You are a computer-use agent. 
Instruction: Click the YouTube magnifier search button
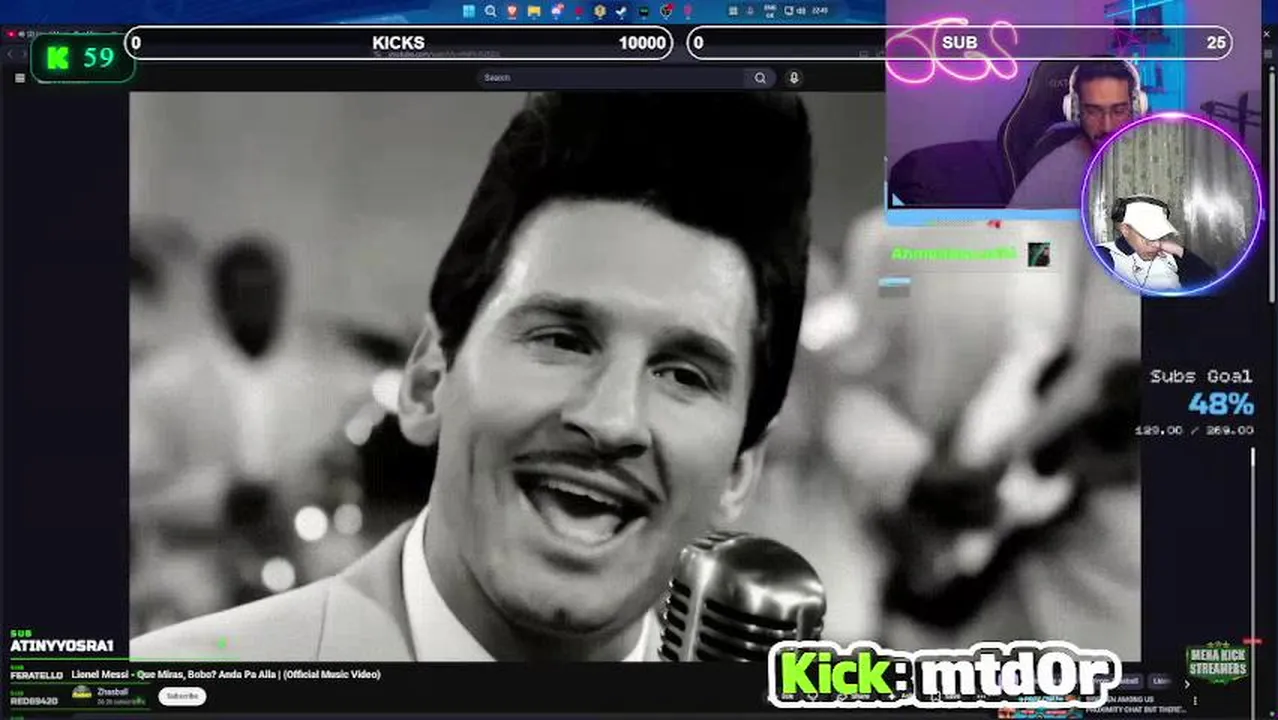pos(760,78)
